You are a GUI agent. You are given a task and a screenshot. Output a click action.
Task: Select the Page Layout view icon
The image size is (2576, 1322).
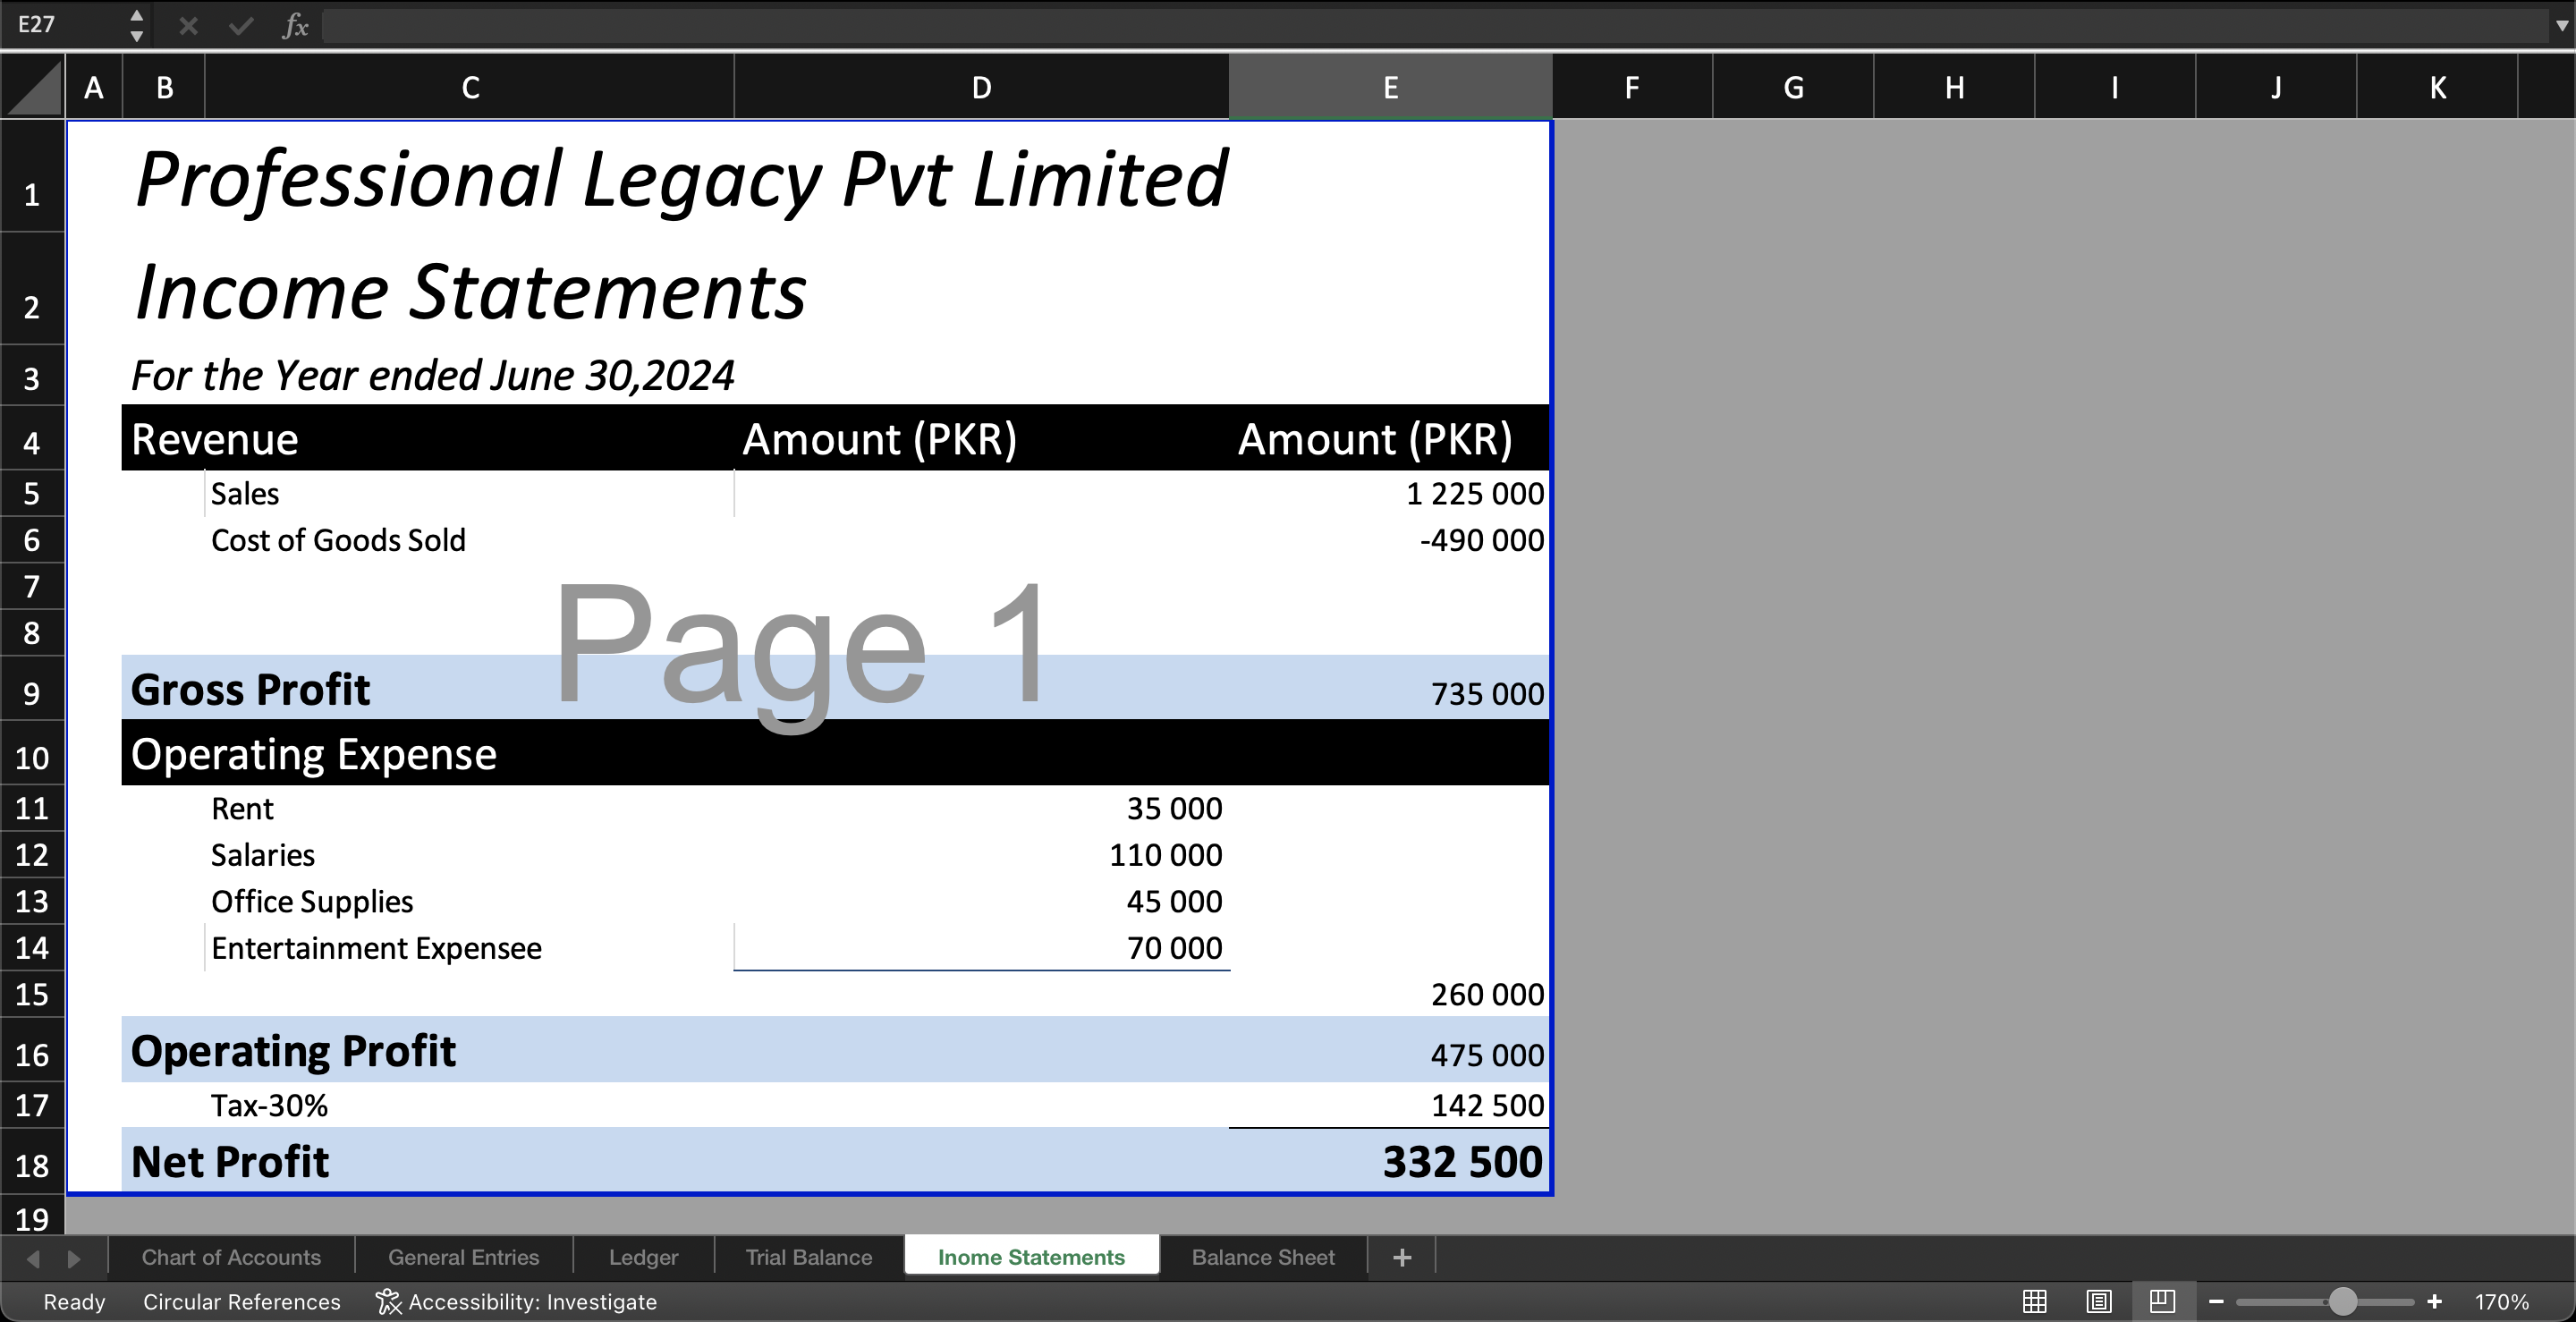tap(2098, 1301)
